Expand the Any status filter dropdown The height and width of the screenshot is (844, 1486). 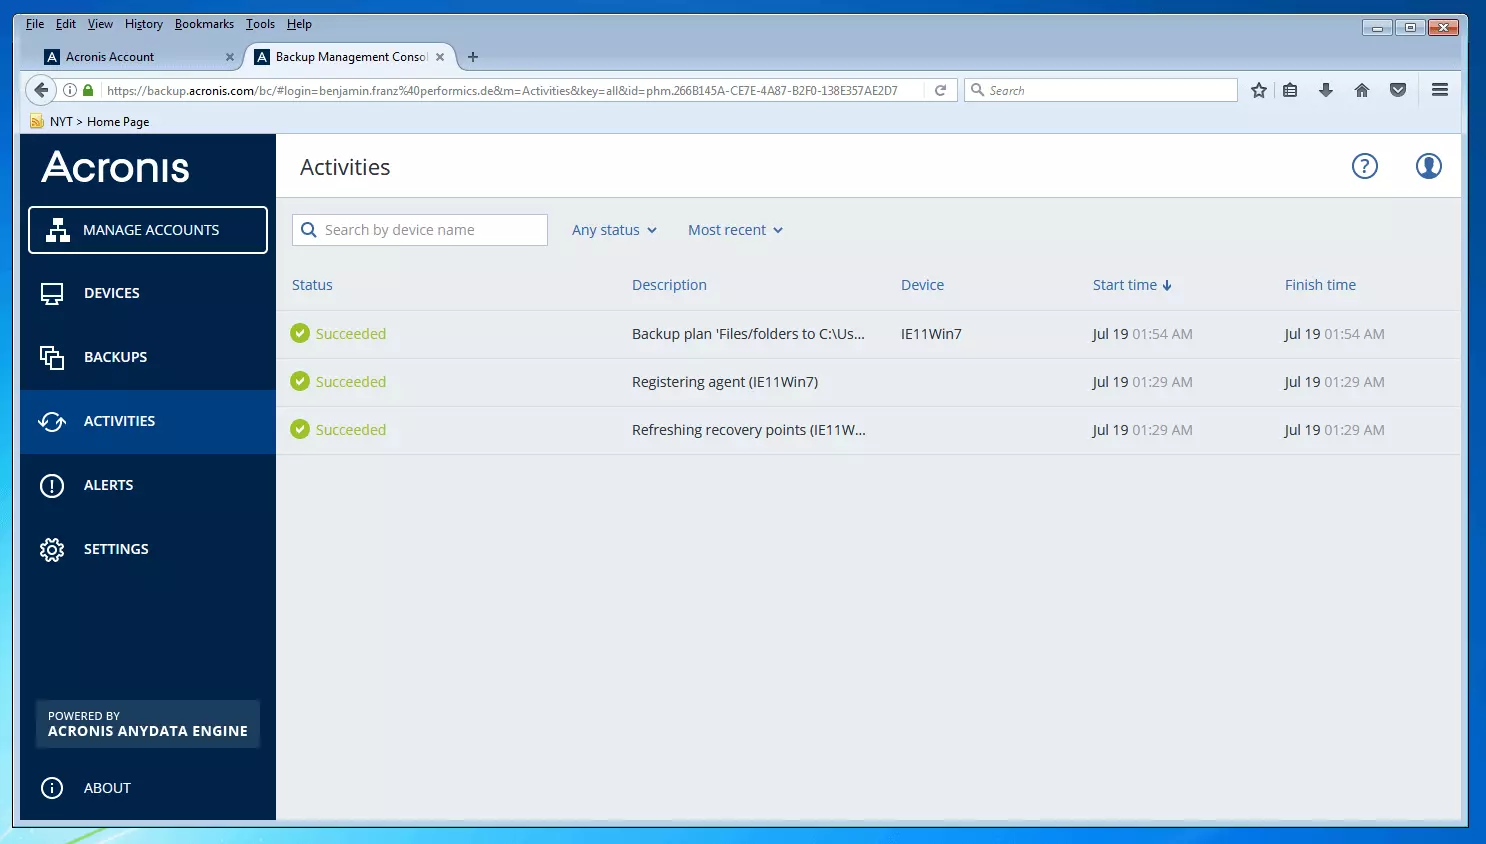[x=614, y=230]
